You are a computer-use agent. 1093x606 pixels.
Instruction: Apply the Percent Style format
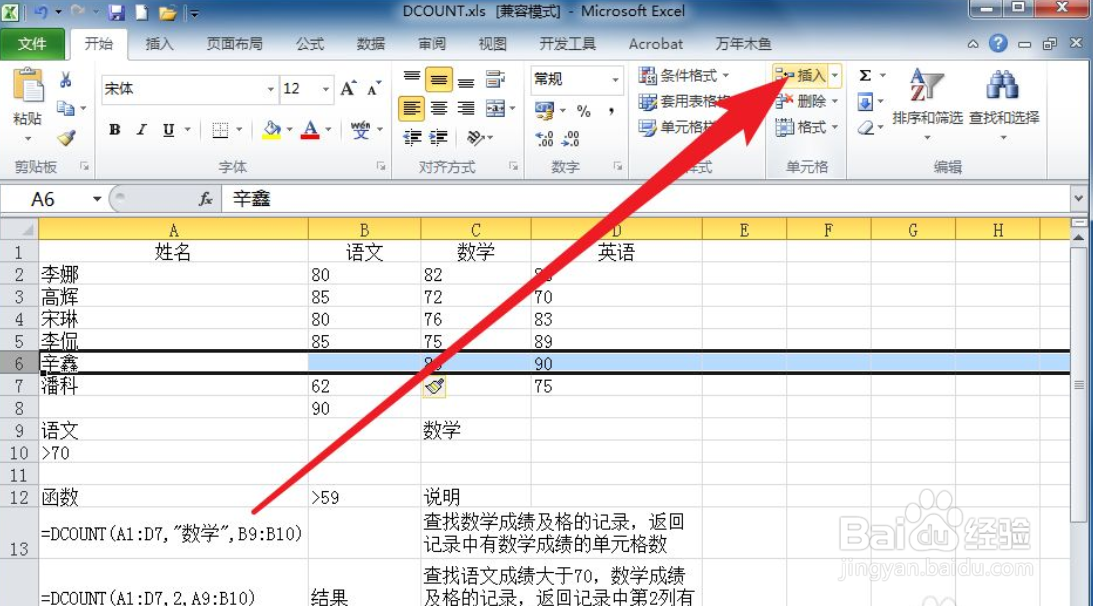click(584, 111)
